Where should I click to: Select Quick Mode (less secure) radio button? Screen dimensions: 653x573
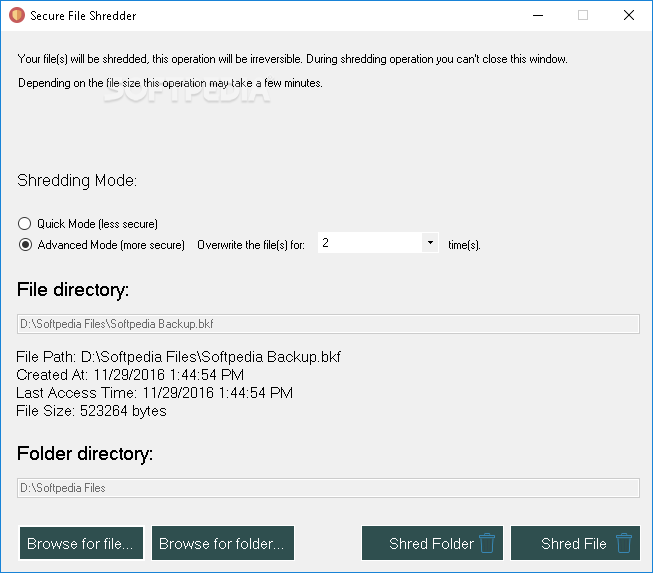25,224
